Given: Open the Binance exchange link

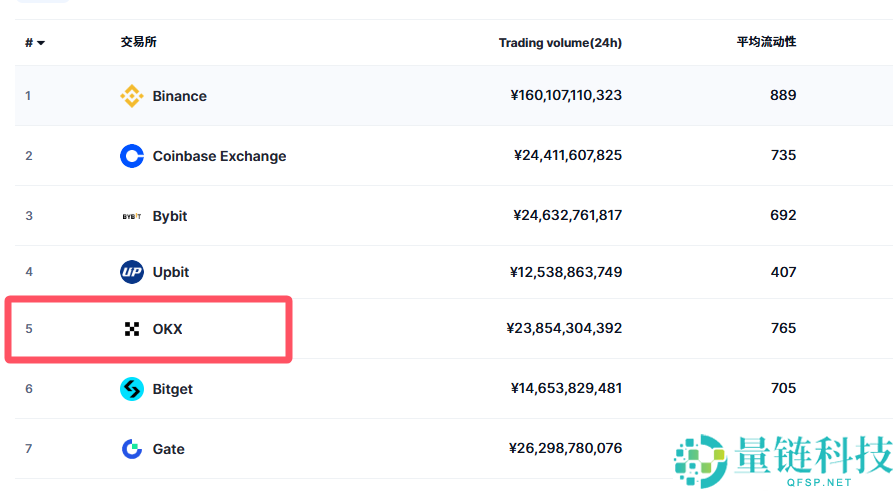Looking at the screenshot, I should [180, 96].
